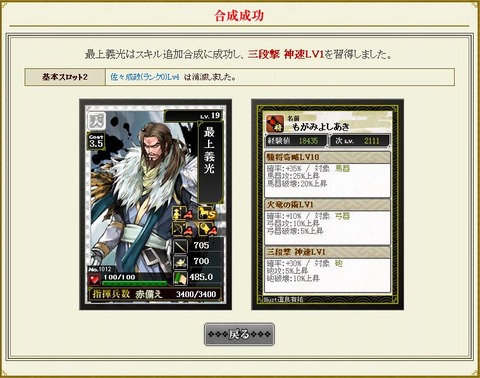Viewport: 480px width, 378px height.
Task: Click the spear aptitude A icon
Action: pyautogui.click(x=183, y=213)
